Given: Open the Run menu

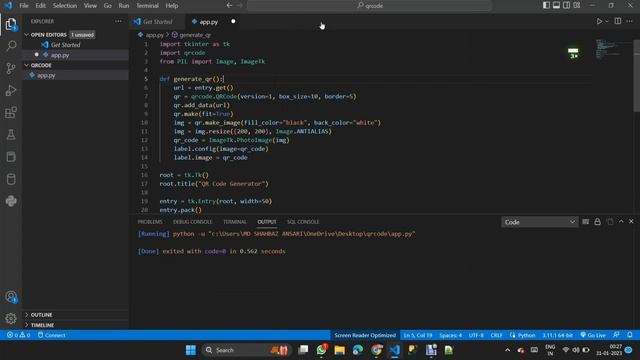Looking at the screenshot, I should pos(124,6).
